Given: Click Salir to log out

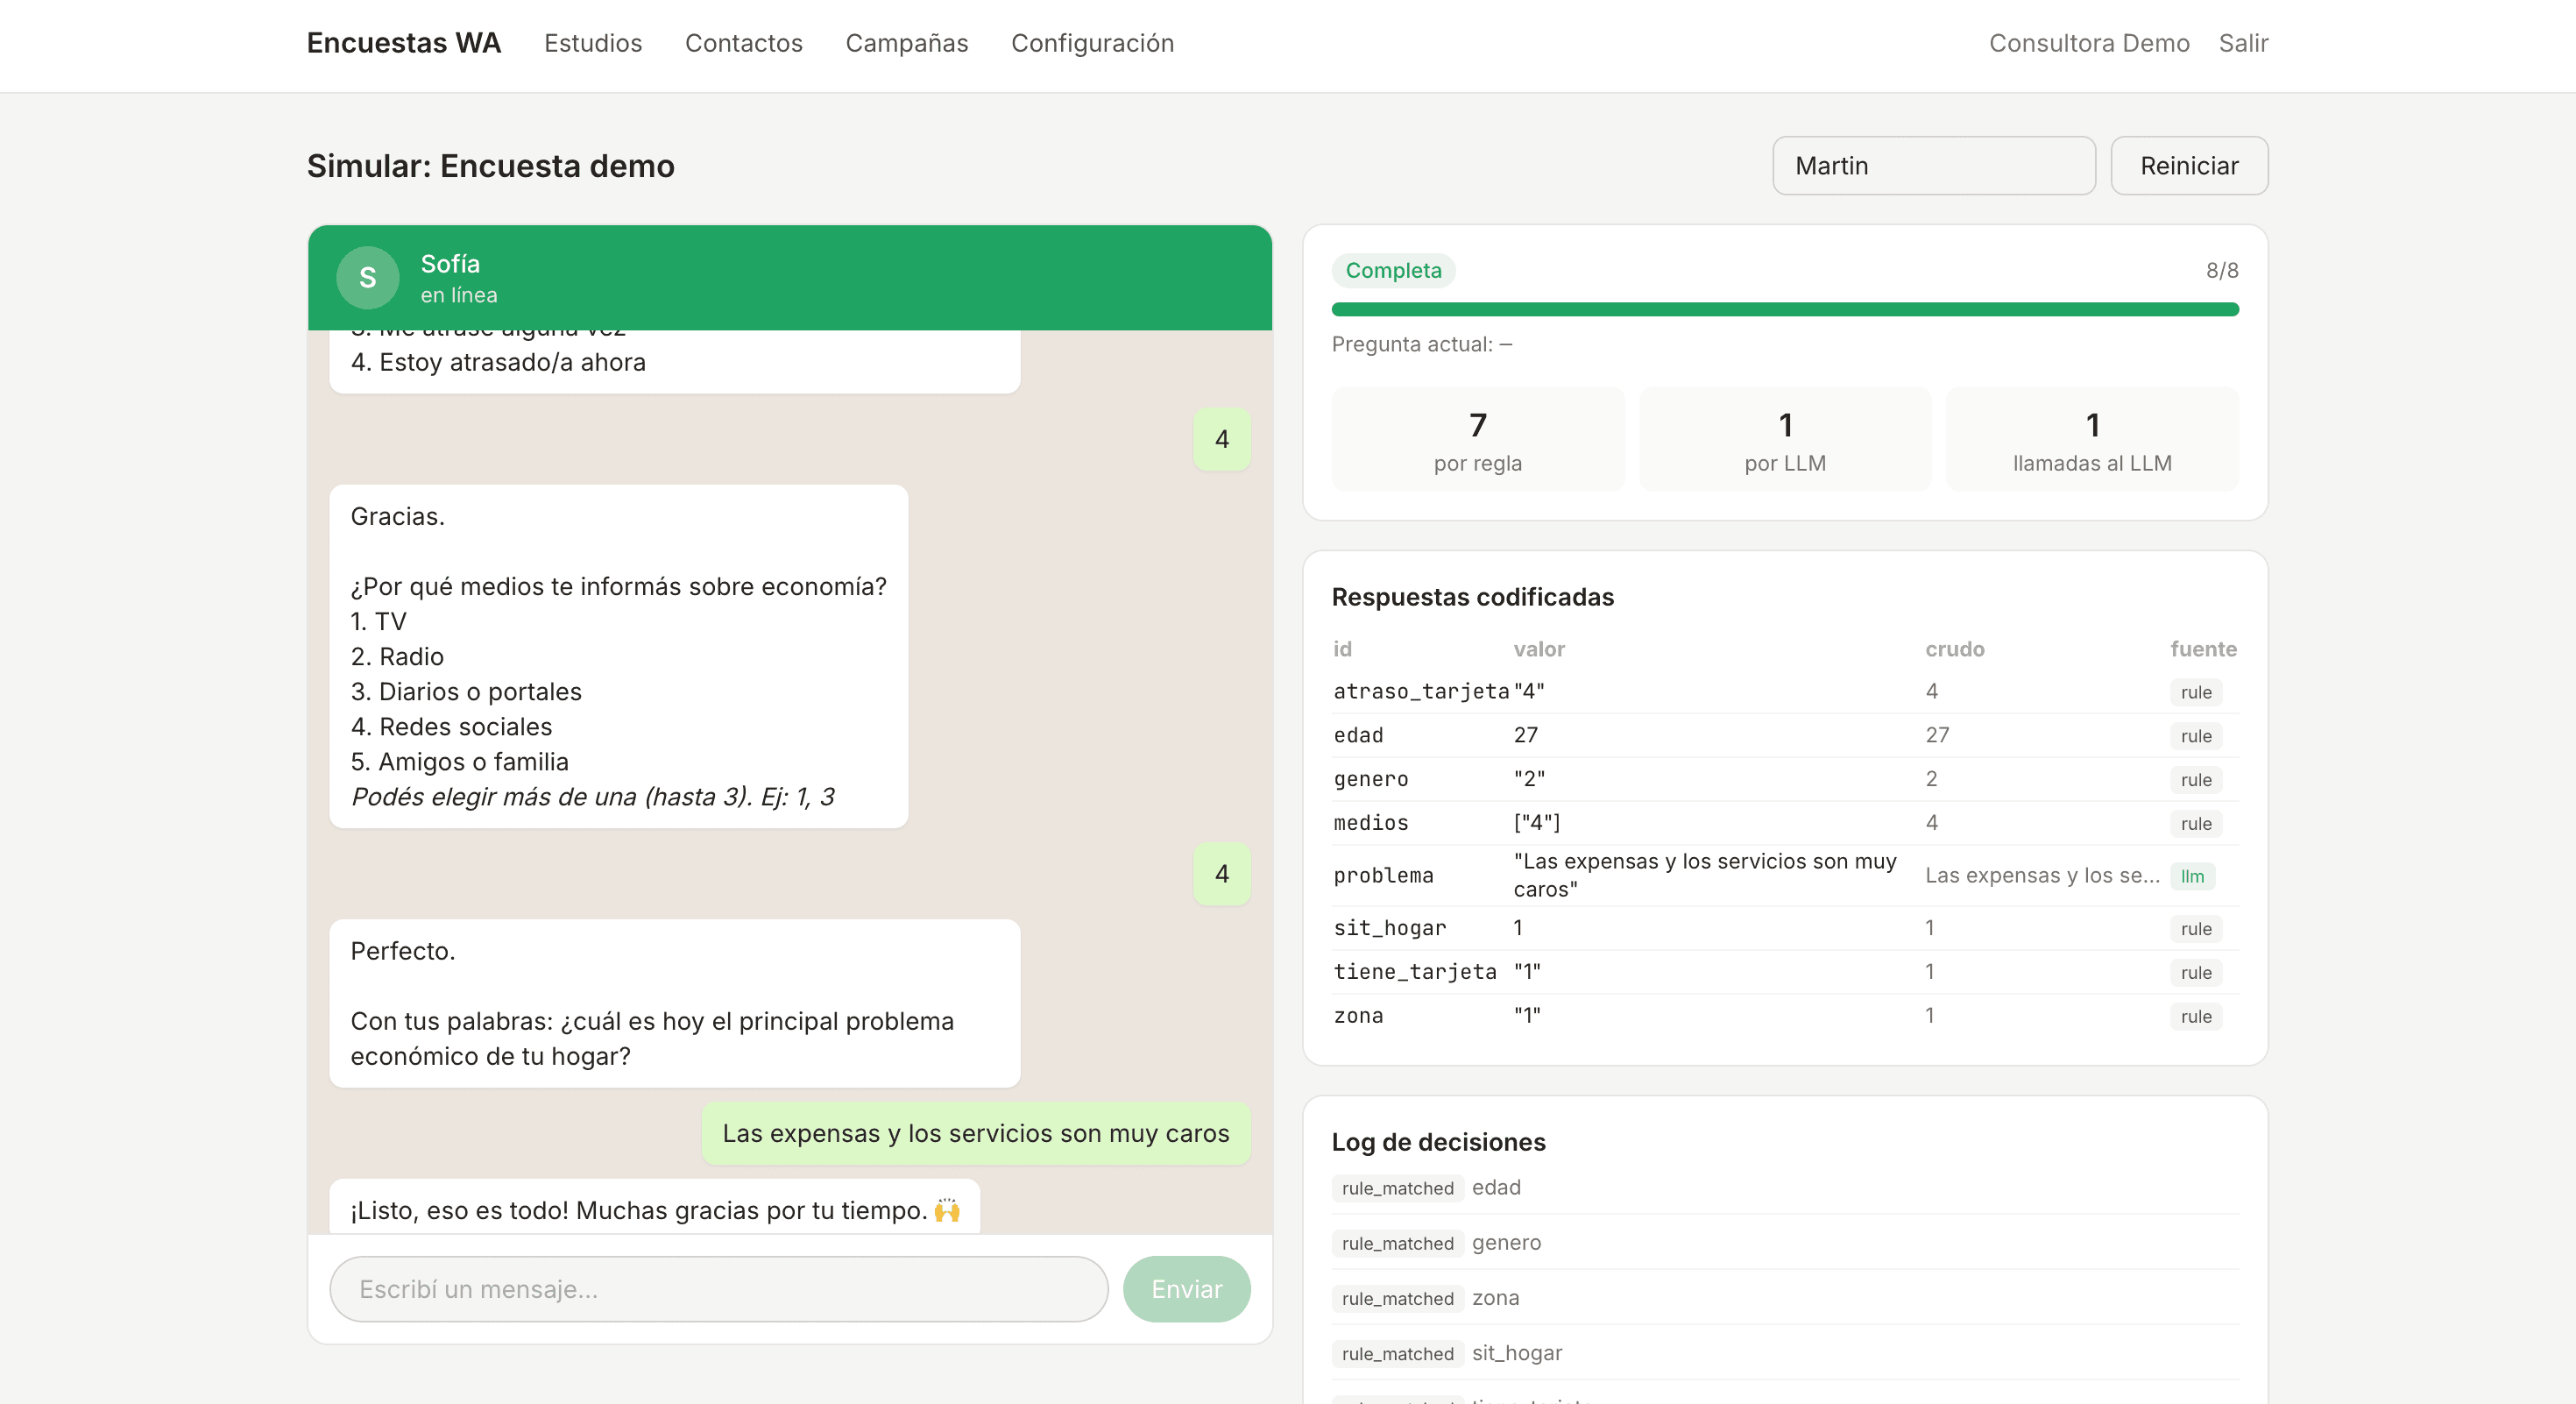Looking at the screenshot, I should tap(2243, 43).
